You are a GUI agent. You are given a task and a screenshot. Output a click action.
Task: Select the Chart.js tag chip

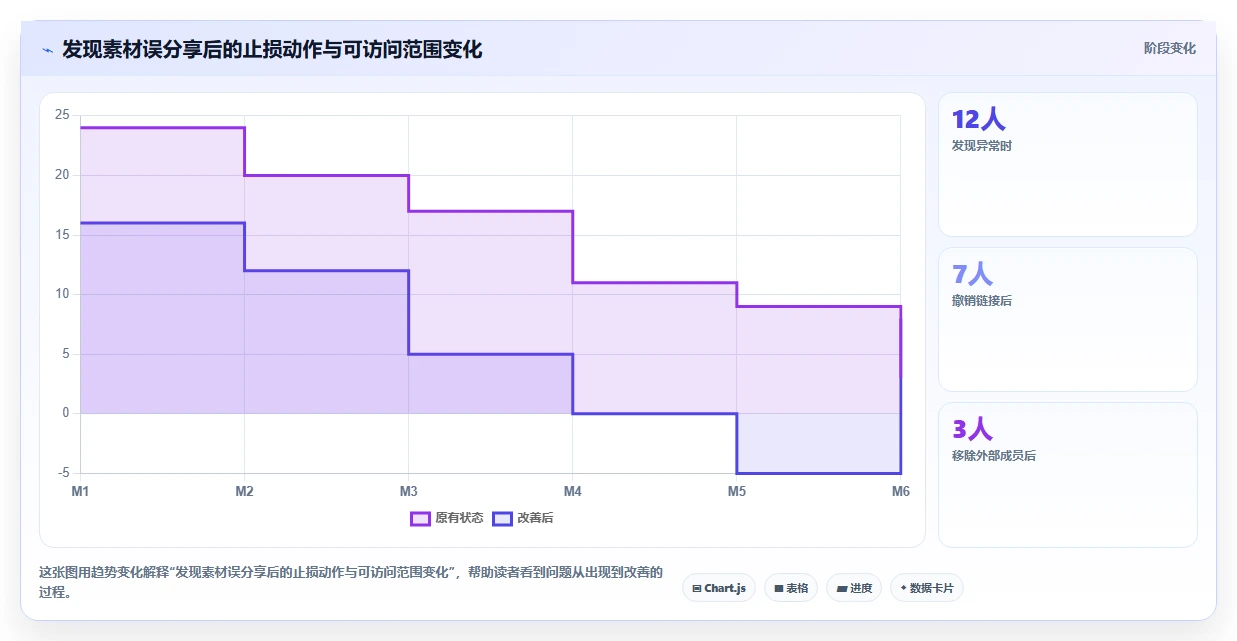(719, 588)
